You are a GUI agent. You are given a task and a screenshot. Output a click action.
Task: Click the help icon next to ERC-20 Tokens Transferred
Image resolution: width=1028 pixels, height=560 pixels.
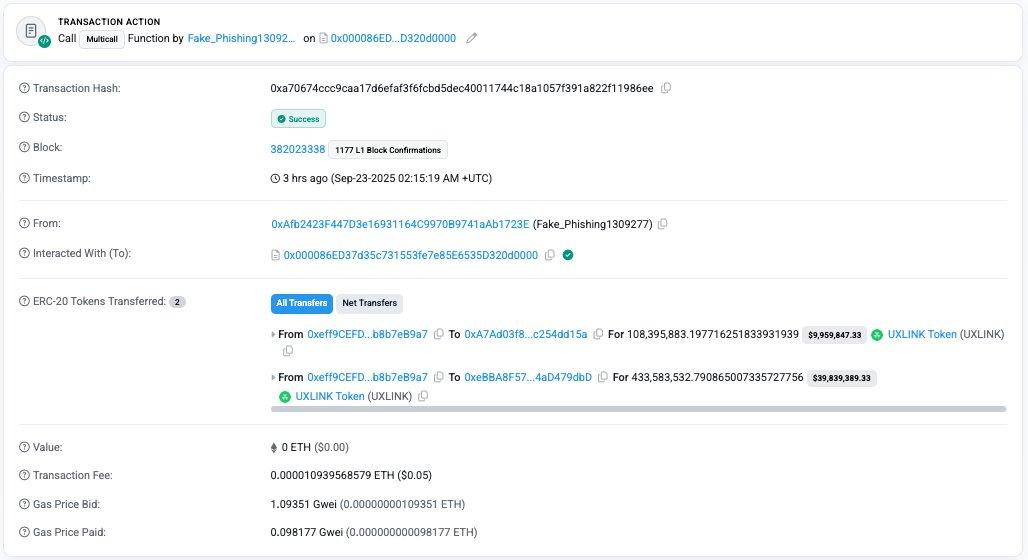(24, 302)
